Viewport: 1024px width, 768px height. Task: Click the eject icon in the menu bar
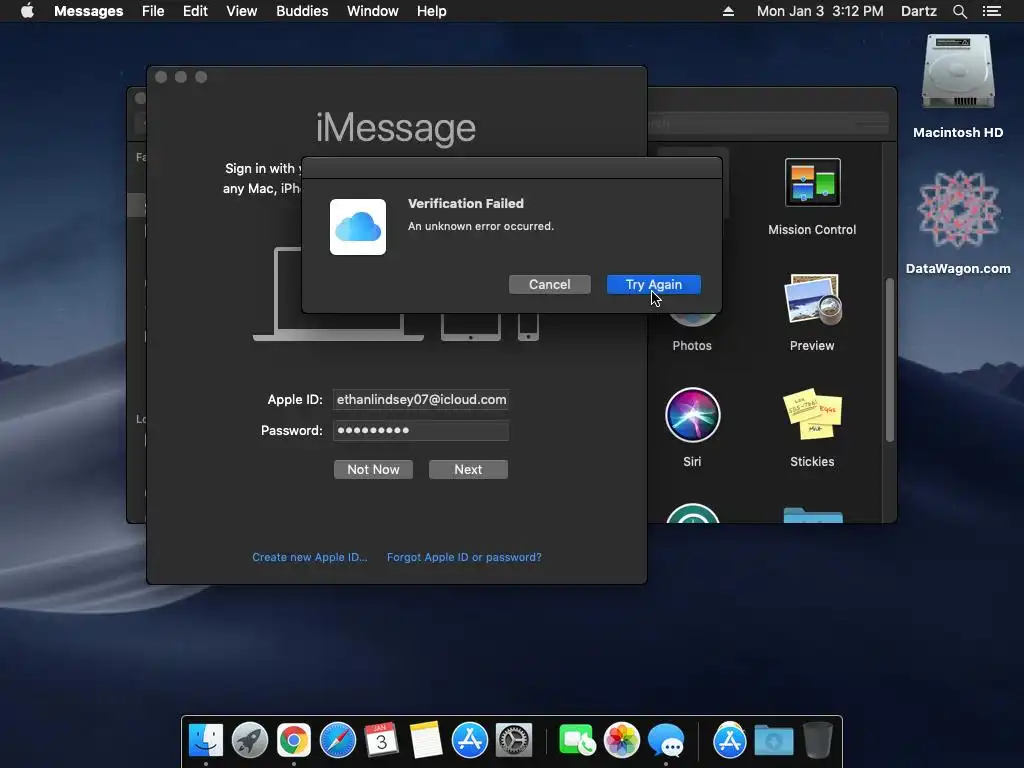click(x=728, y=11)
